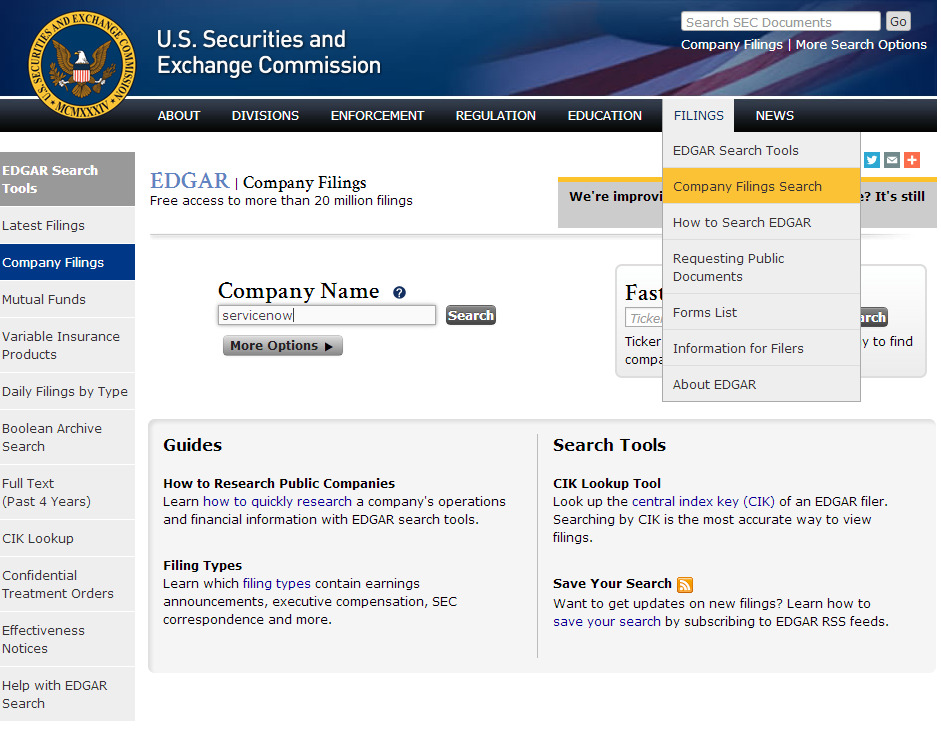Viewport: 941px width, 736px height.
Task: Focus the Search SEC Documents box
Action: pyautogui.click(x=780, y=22)
